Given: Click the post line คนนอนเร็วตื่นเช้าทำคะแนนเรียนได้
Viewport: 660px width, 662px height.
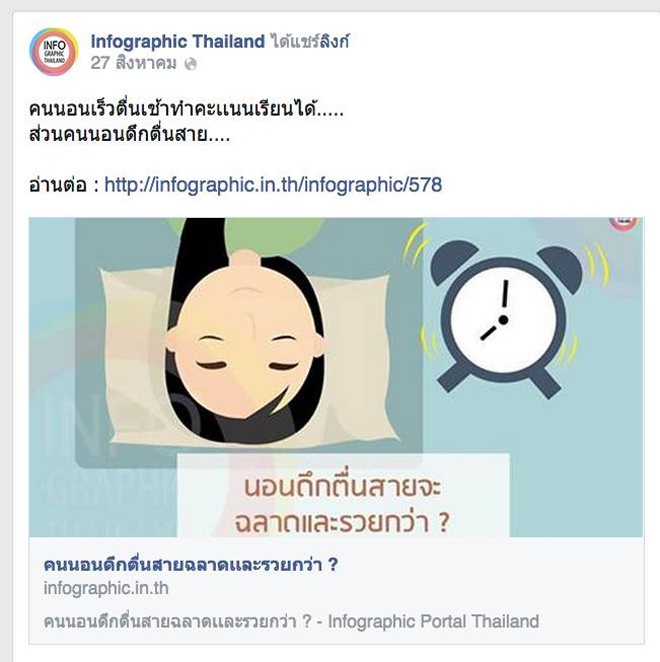Looking at the screenshot, I should [186, 109].
